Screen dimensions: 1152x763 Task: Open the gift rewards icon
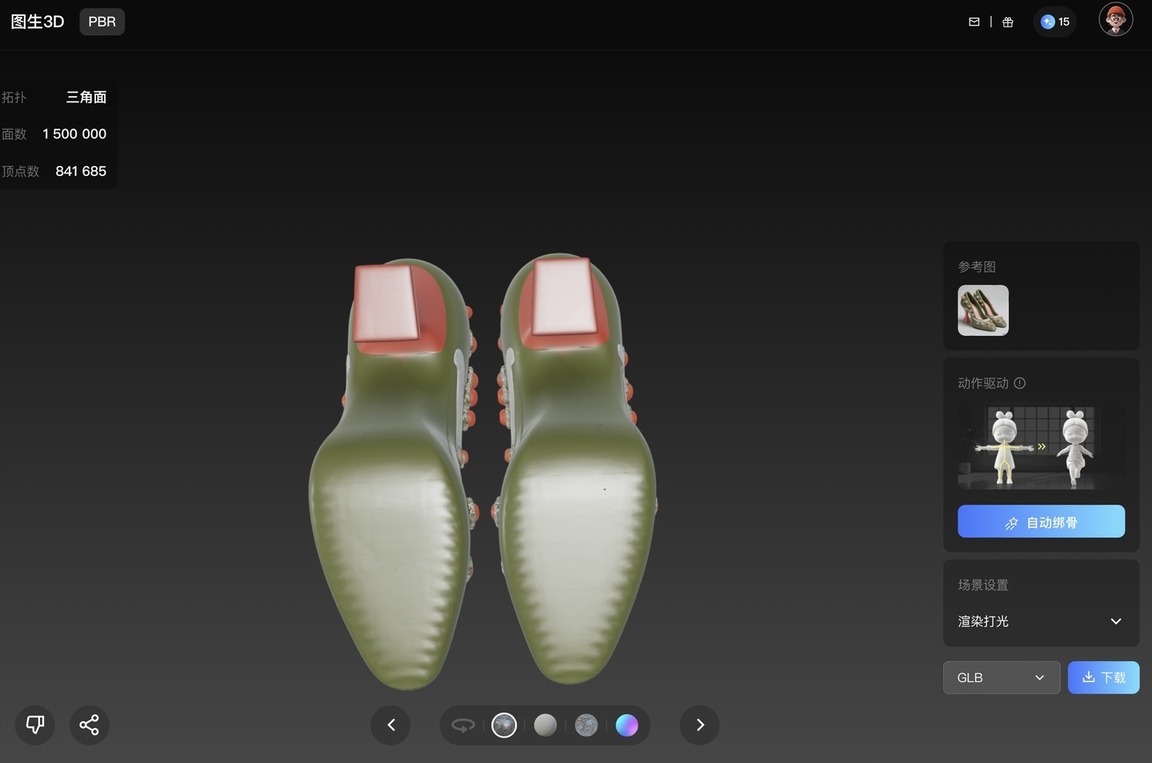pyautogui.click(x=1008, y=22)
